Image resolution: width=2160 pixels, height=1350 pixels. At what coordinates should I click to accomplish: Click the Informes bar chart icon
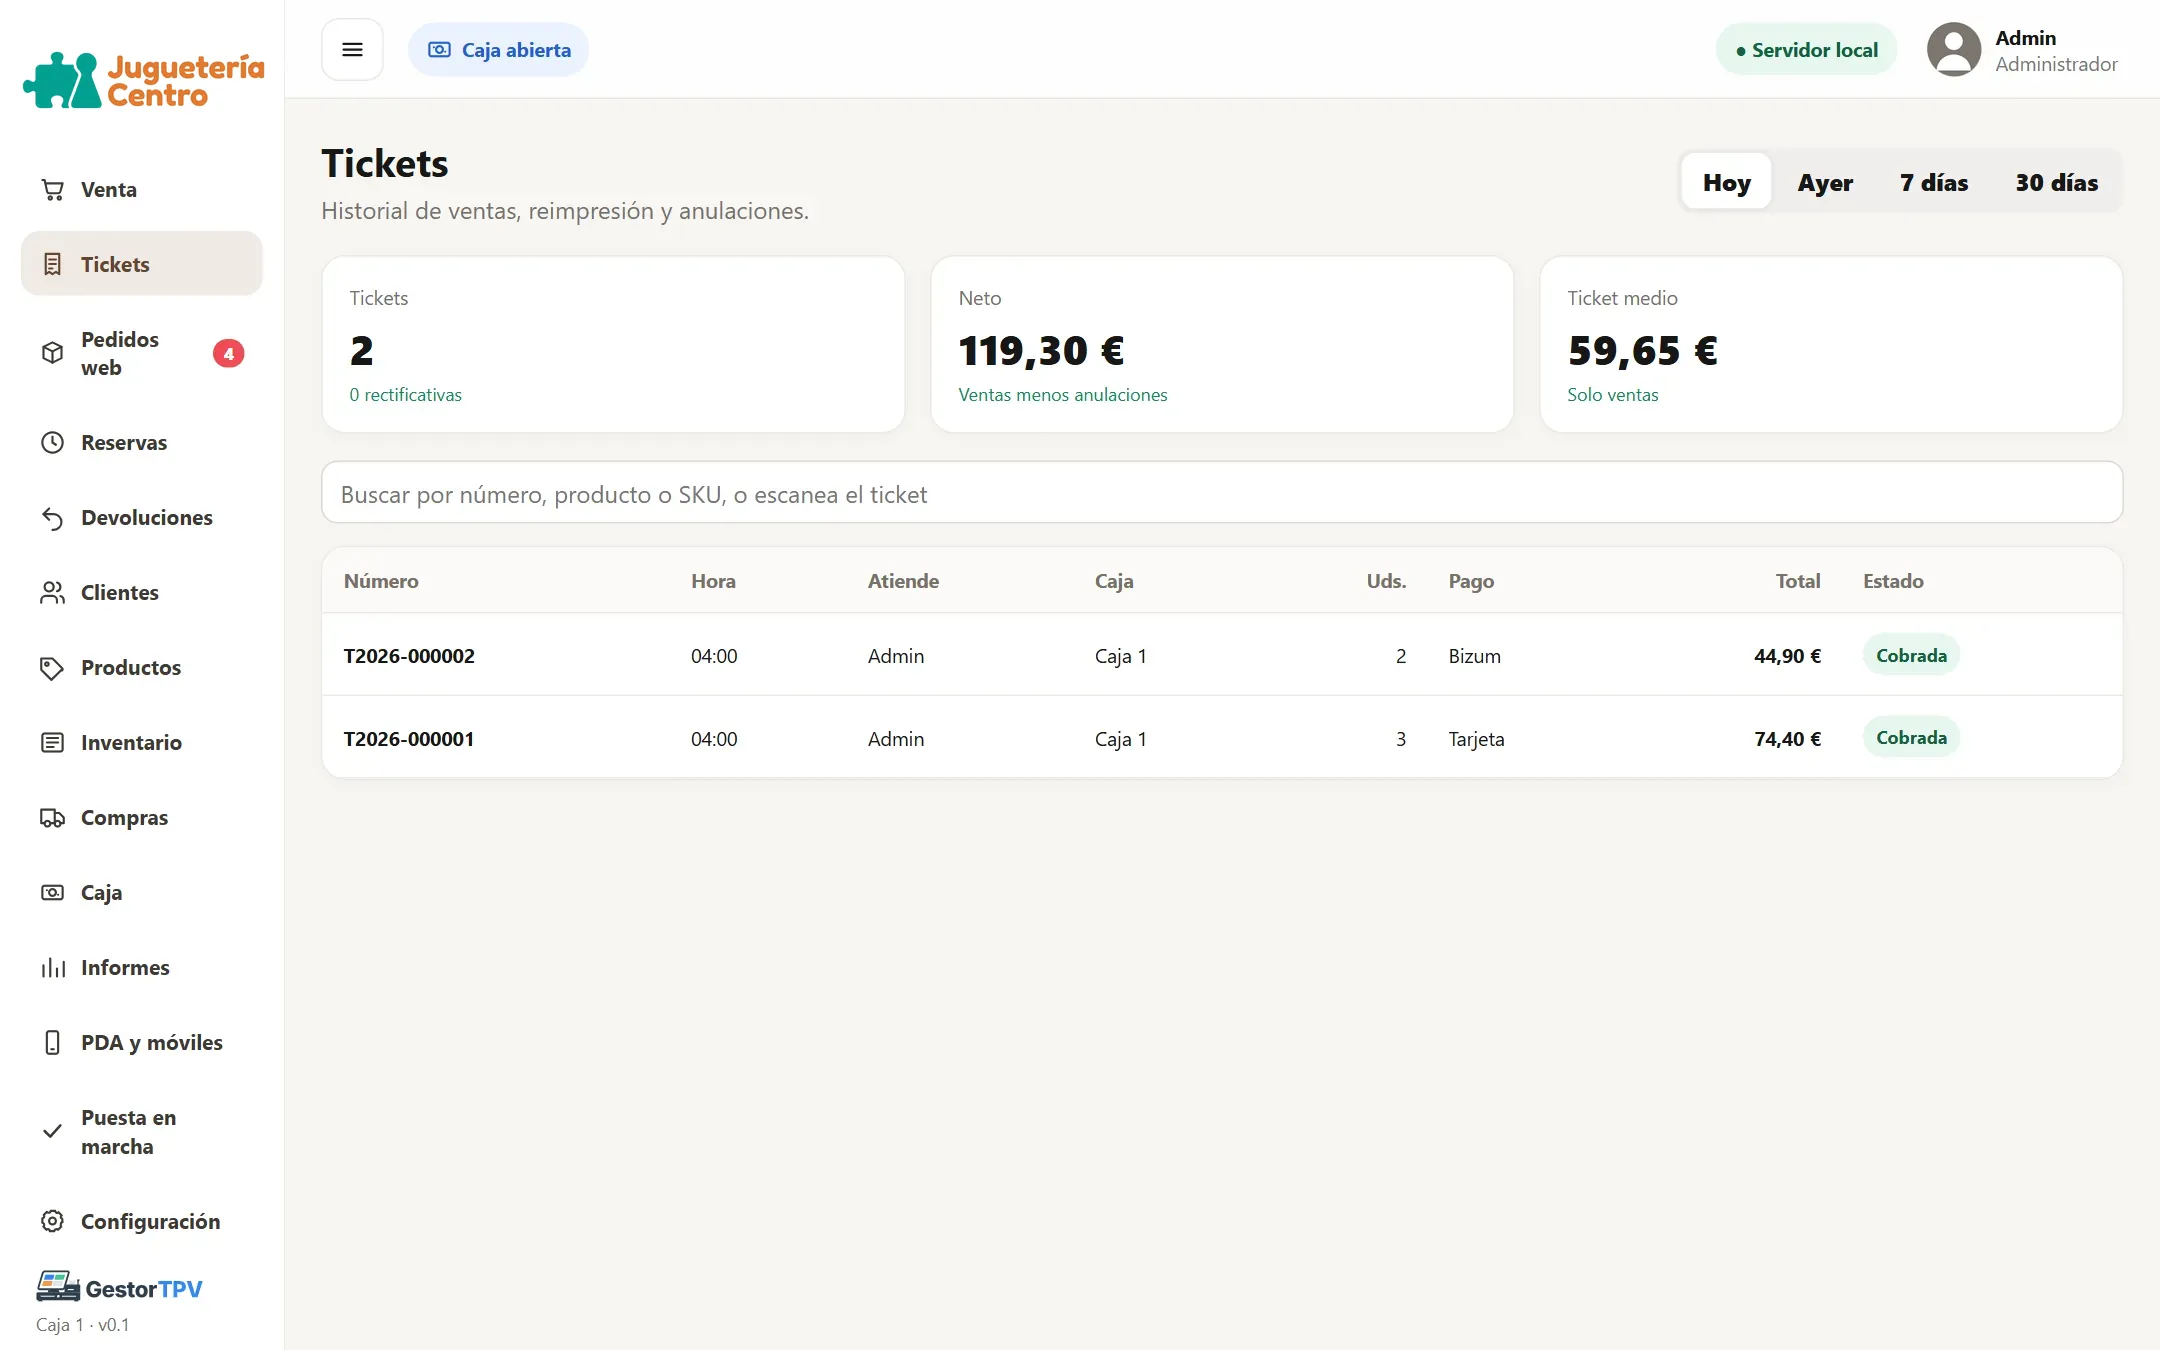pos(52,968)
